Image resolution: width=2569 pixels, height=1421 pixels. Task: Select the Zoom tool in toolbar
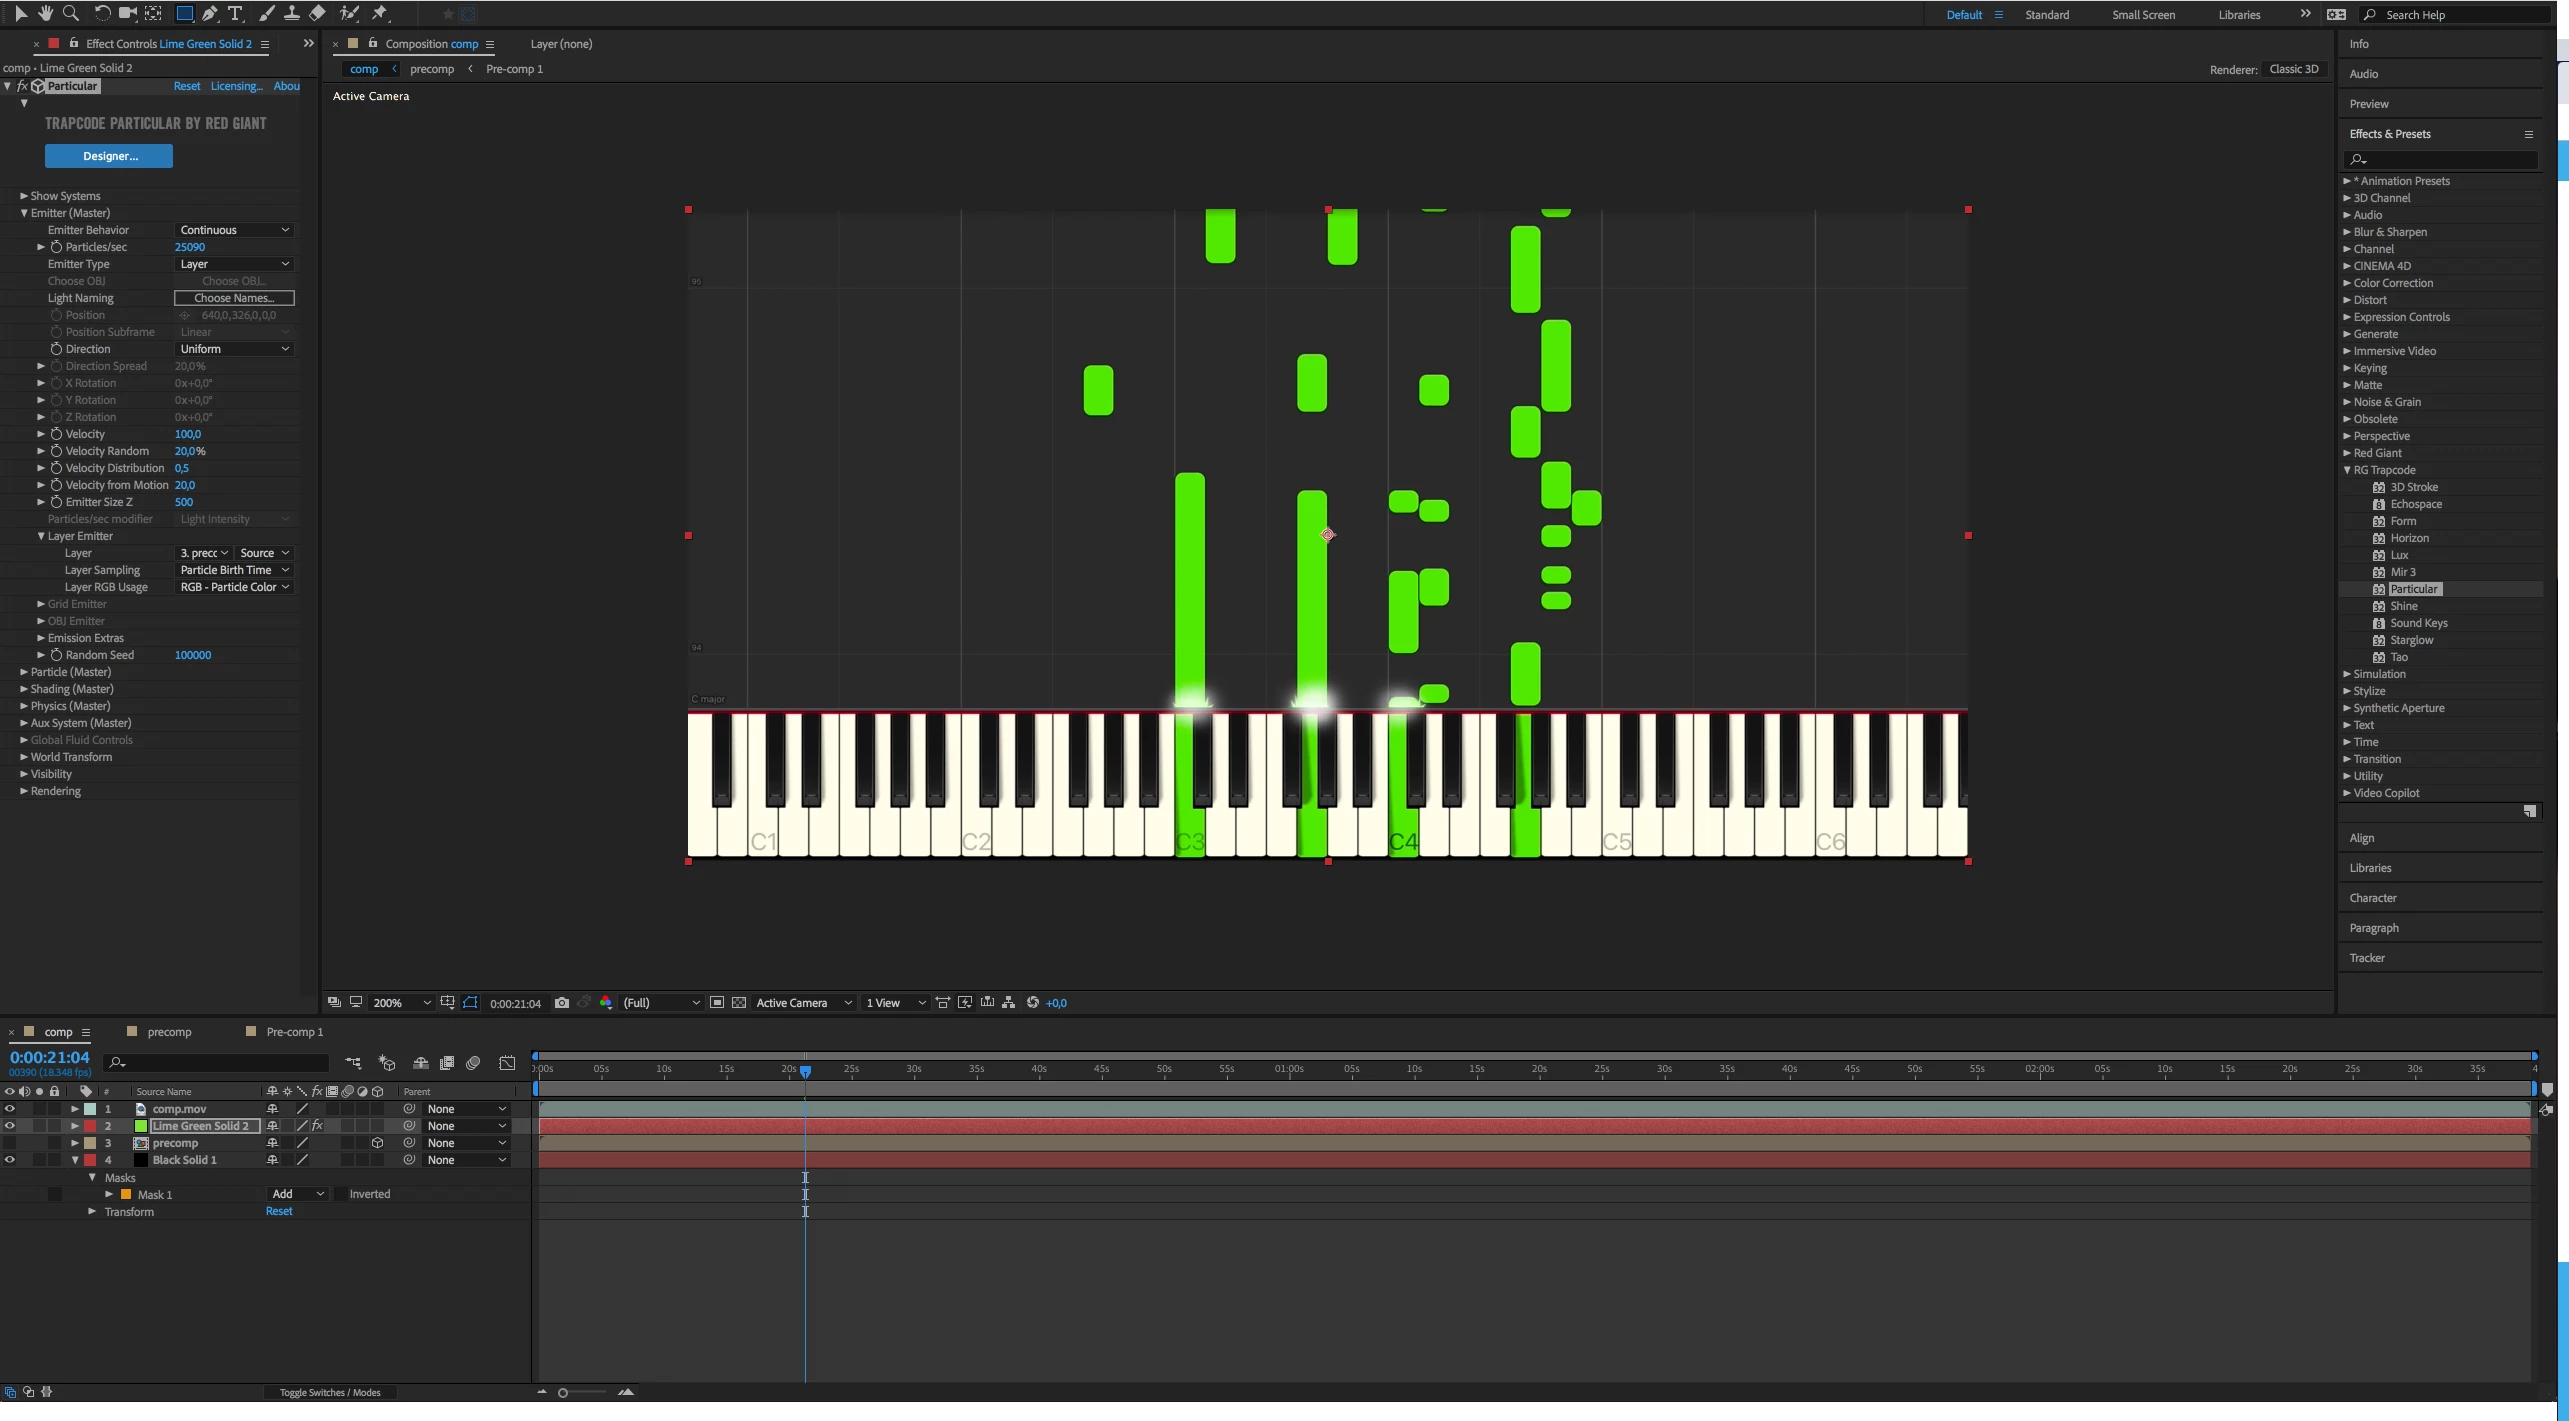click(x=70, y=13)
